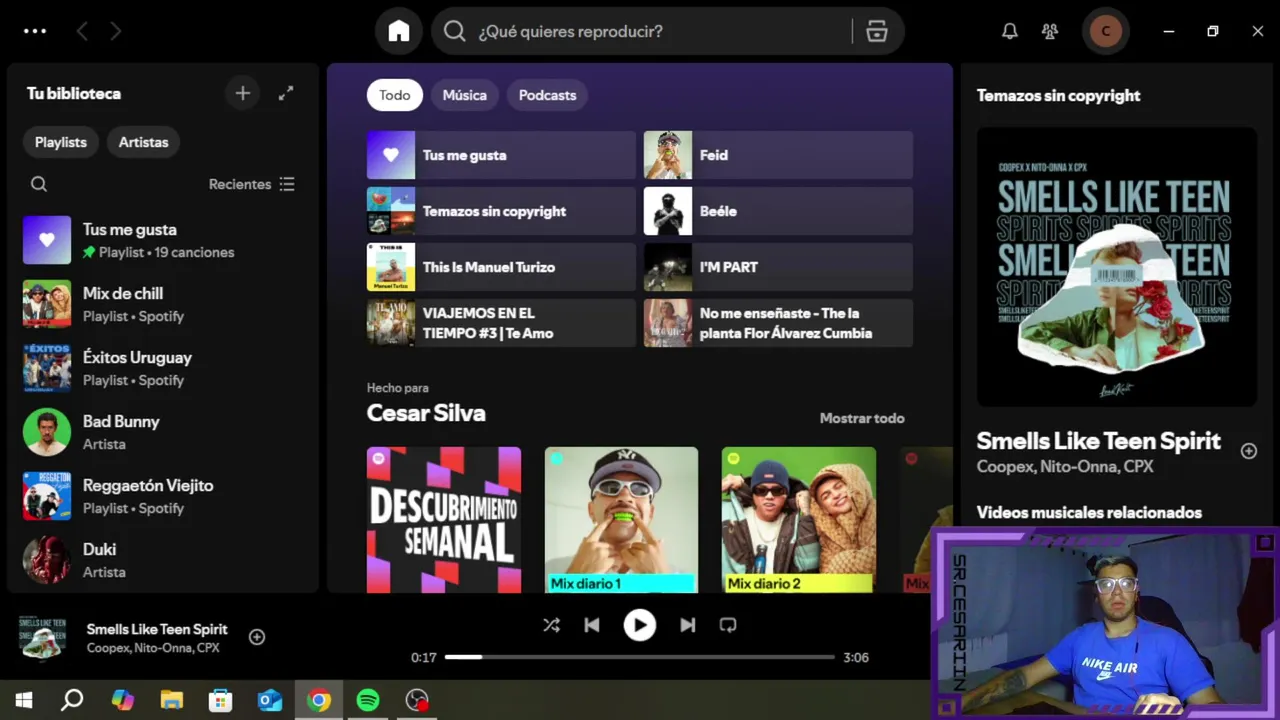
Task: Open the notifications bell
Action: (1010, 31)
